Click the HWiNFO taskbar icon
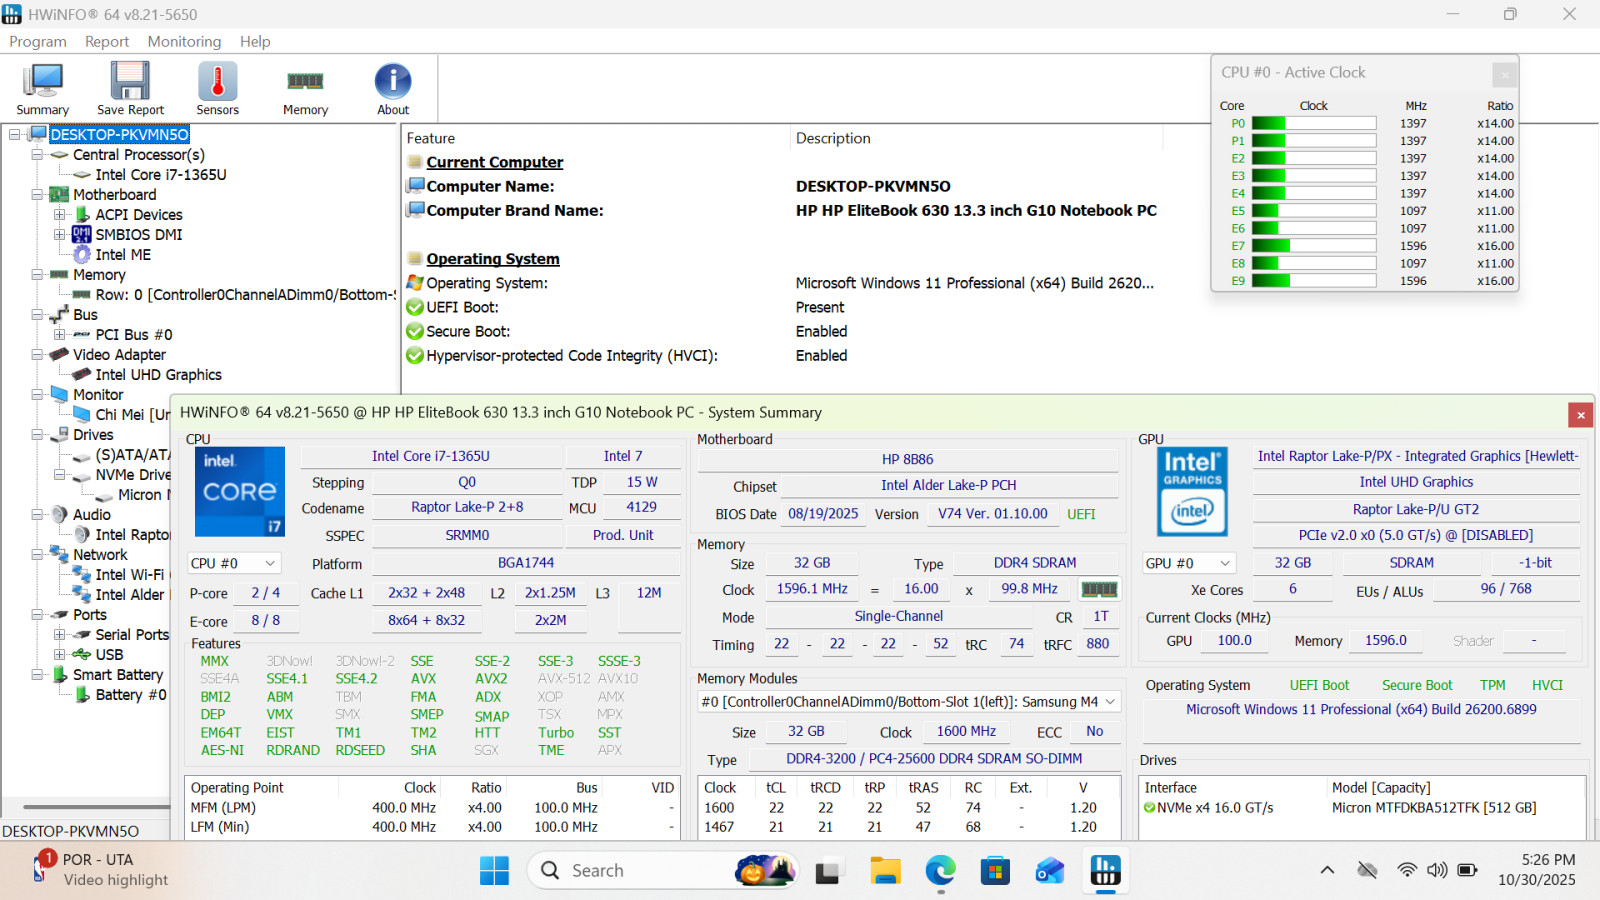1600x900 pixels. [x=1105, y=871]
